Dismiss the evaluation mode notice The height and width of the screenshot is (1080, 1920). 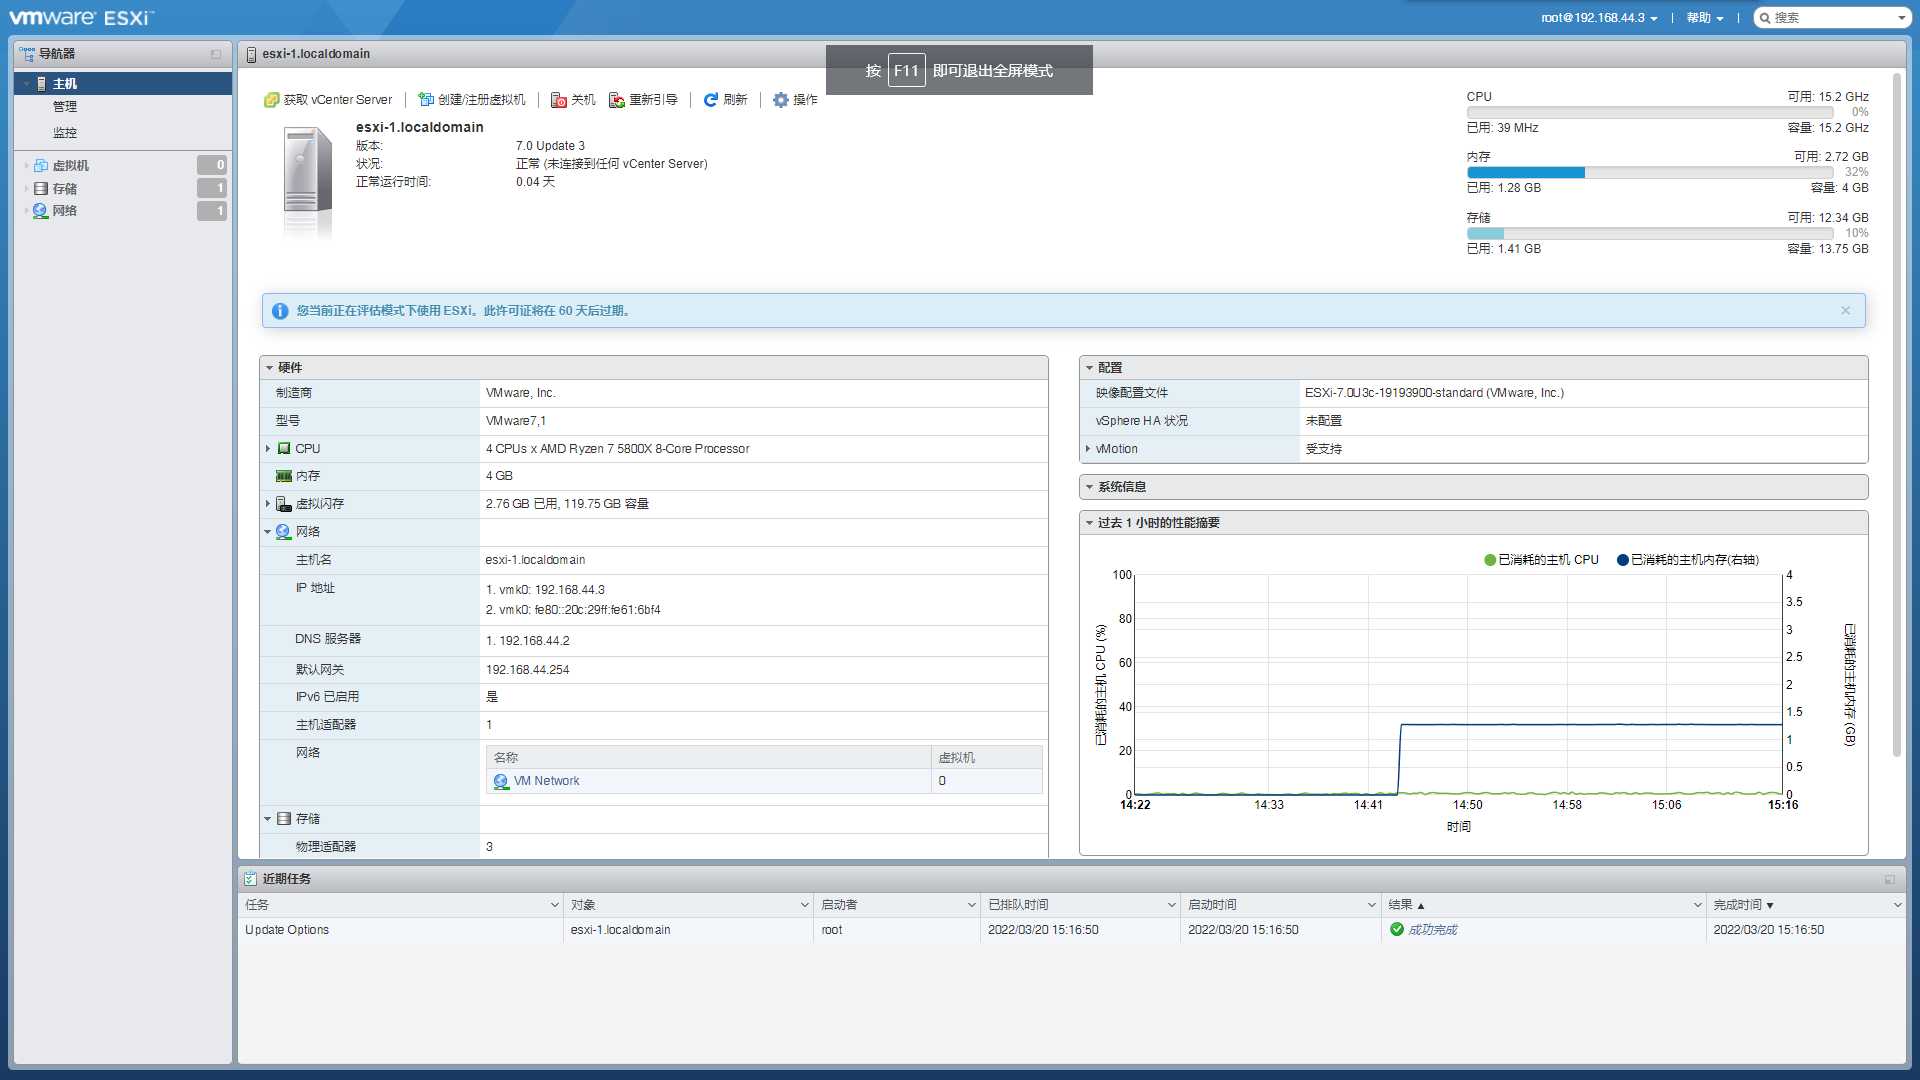[x=1845, y=311]
